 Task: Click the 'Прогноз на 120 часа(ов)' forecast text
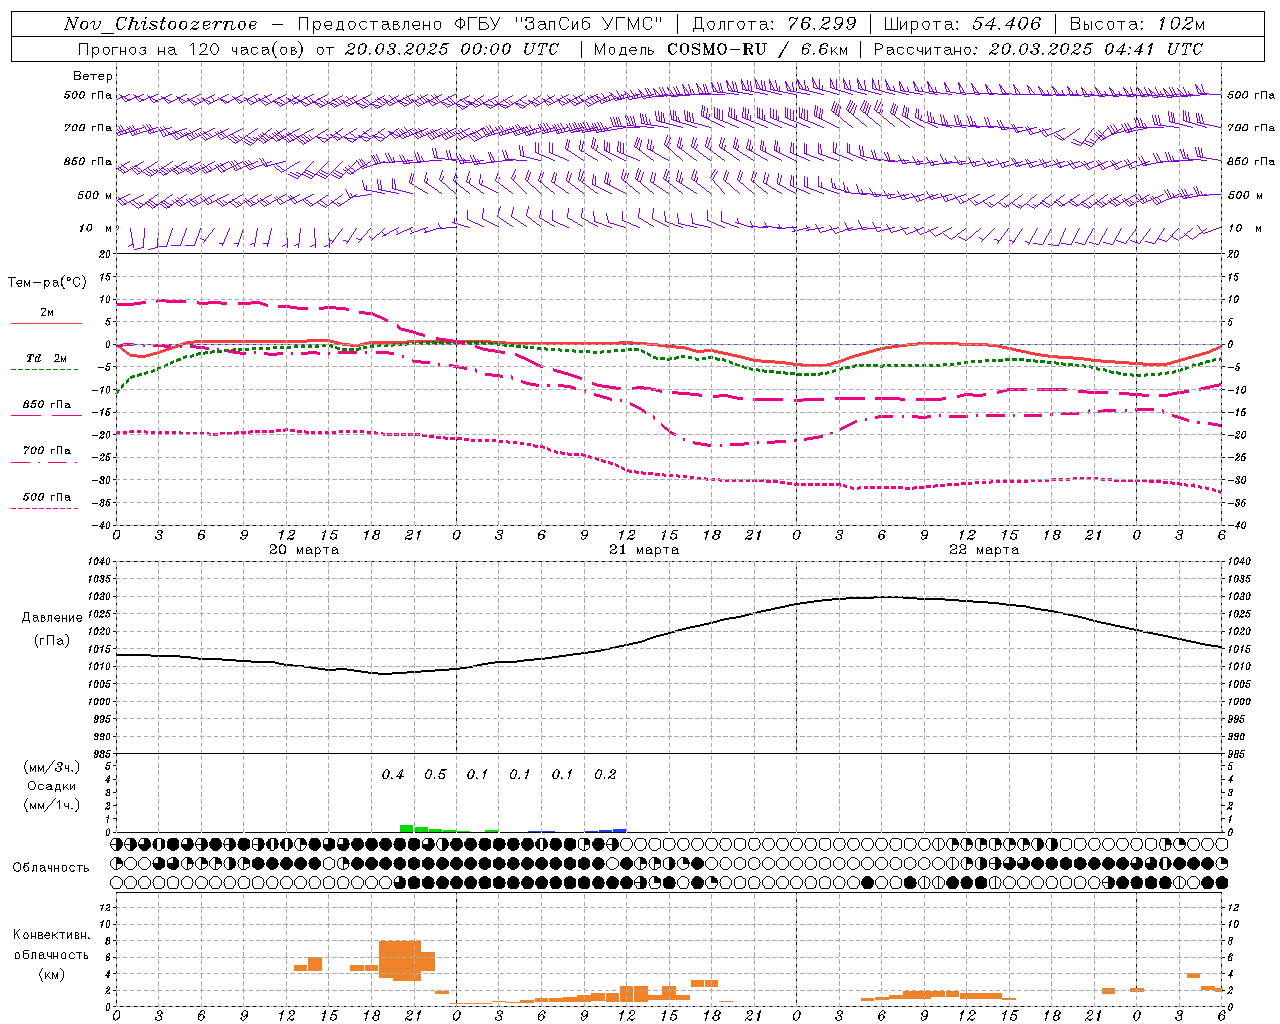tap(193, 49)
